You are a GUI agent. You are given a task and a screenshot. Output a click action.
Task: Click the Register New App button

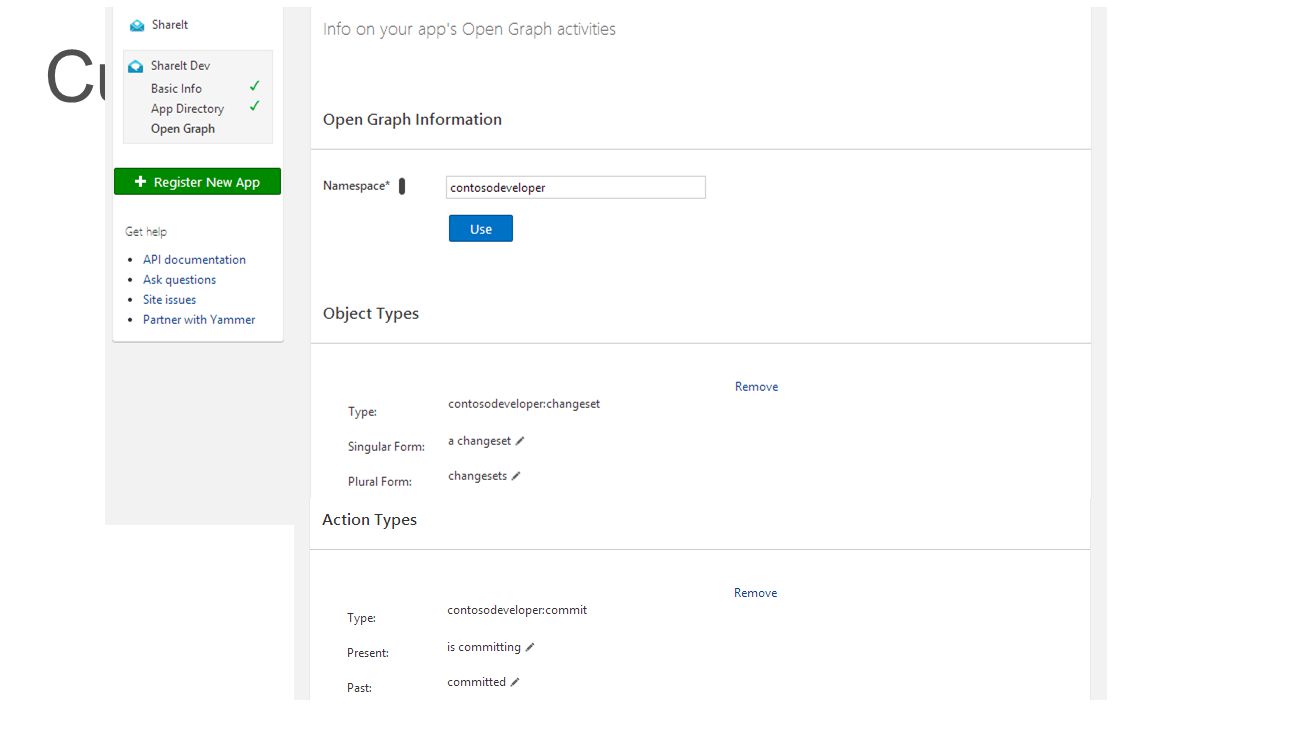pyautogui.click(x=197, y=182)
